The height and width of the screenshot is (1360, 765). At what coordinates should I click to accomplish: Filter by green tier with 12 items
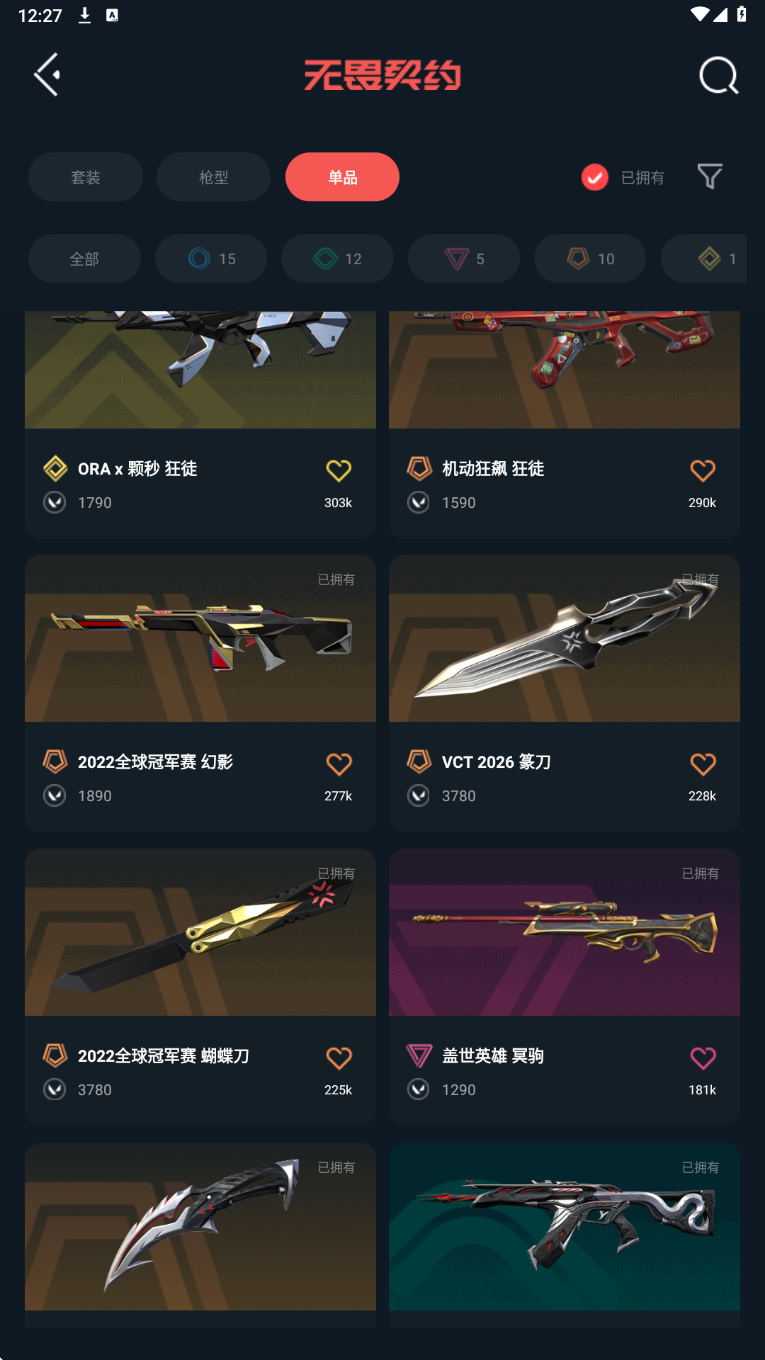pos(337,259)
